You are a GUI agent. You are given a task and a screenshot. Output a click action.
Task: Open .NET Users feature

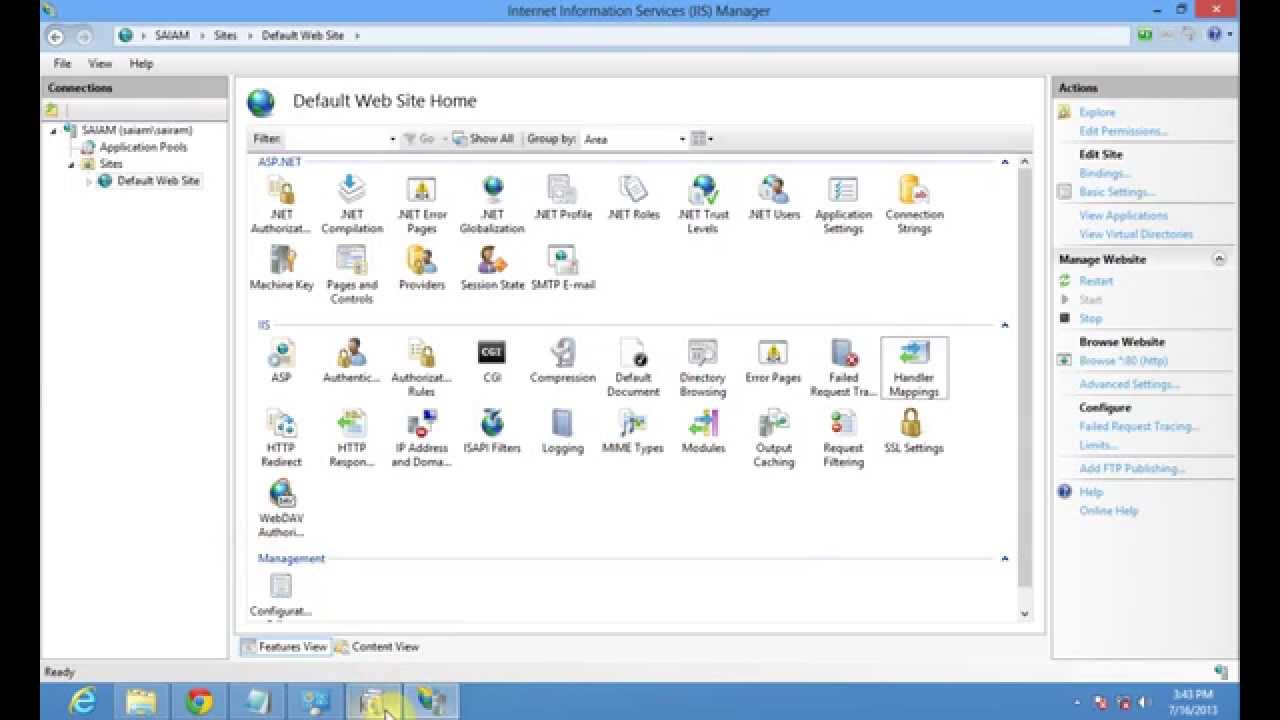[774, 197]
